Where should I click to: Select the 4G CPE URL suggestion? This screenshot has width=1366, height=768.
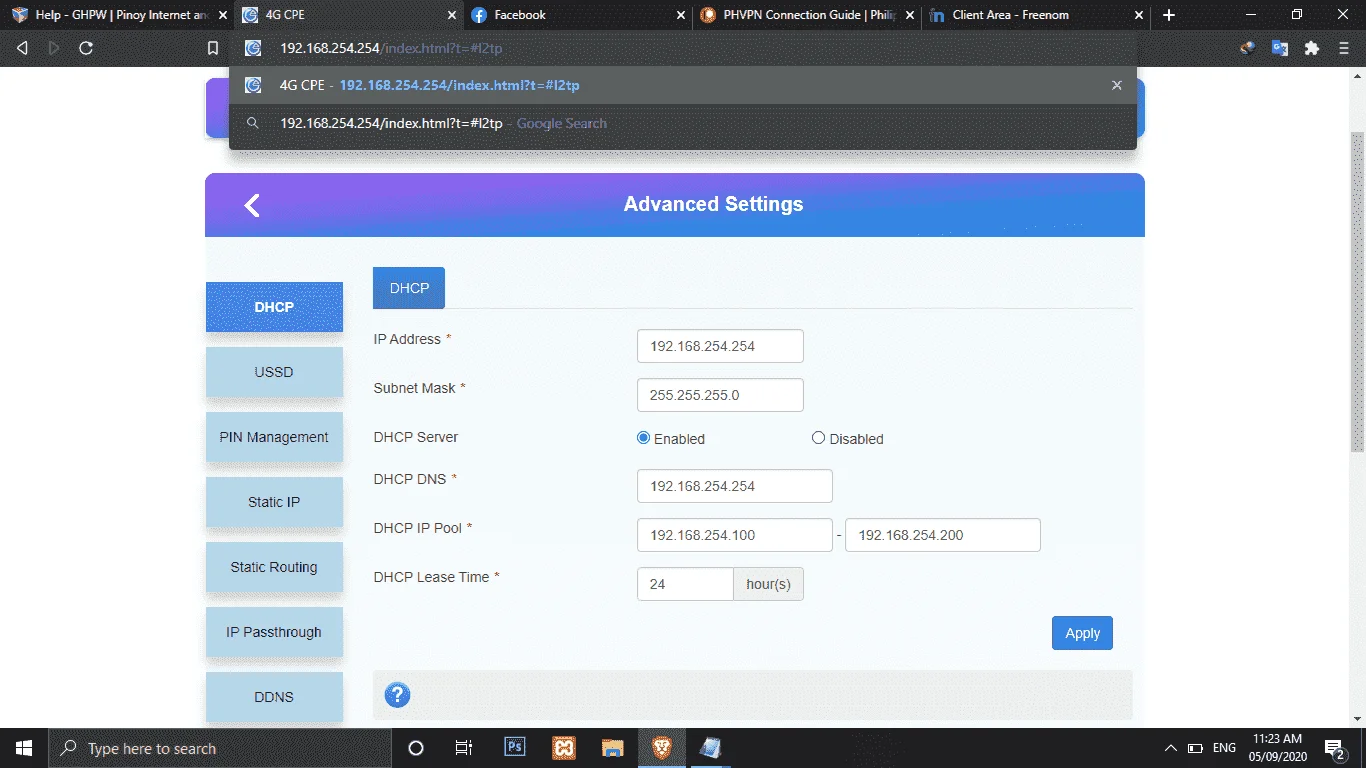coord(682,86)
